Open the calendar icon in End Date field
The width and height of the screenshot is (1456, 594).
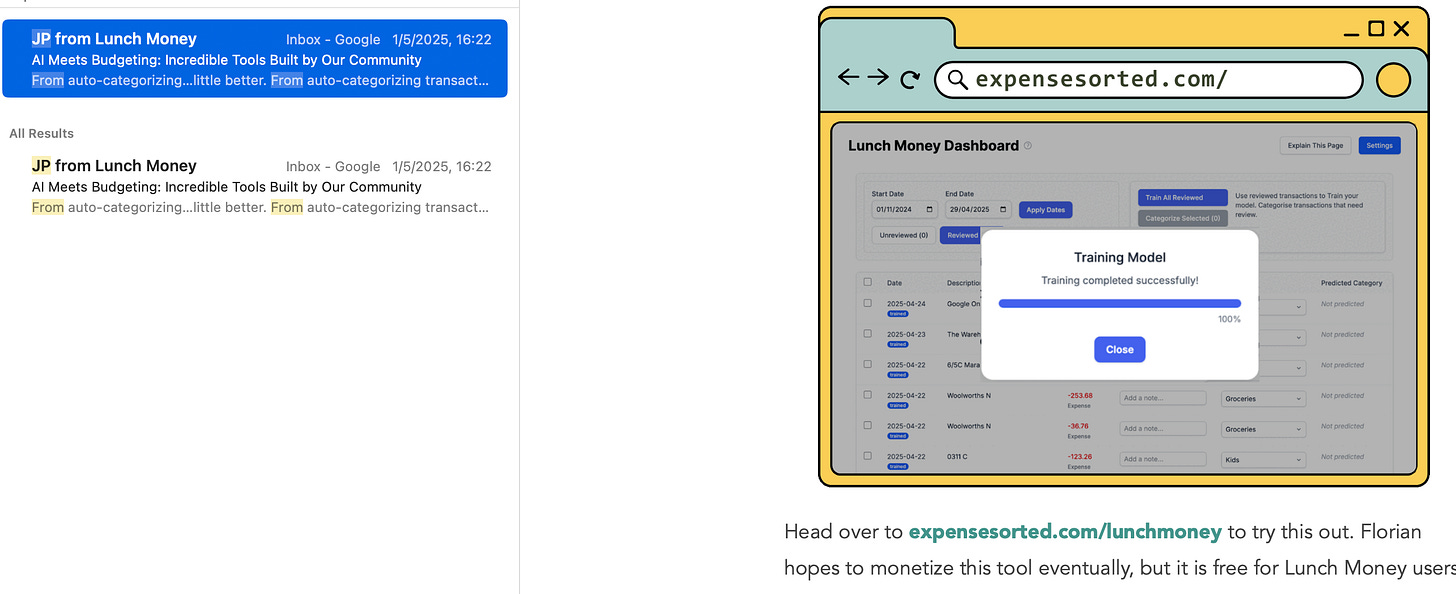pos(1004,210)
